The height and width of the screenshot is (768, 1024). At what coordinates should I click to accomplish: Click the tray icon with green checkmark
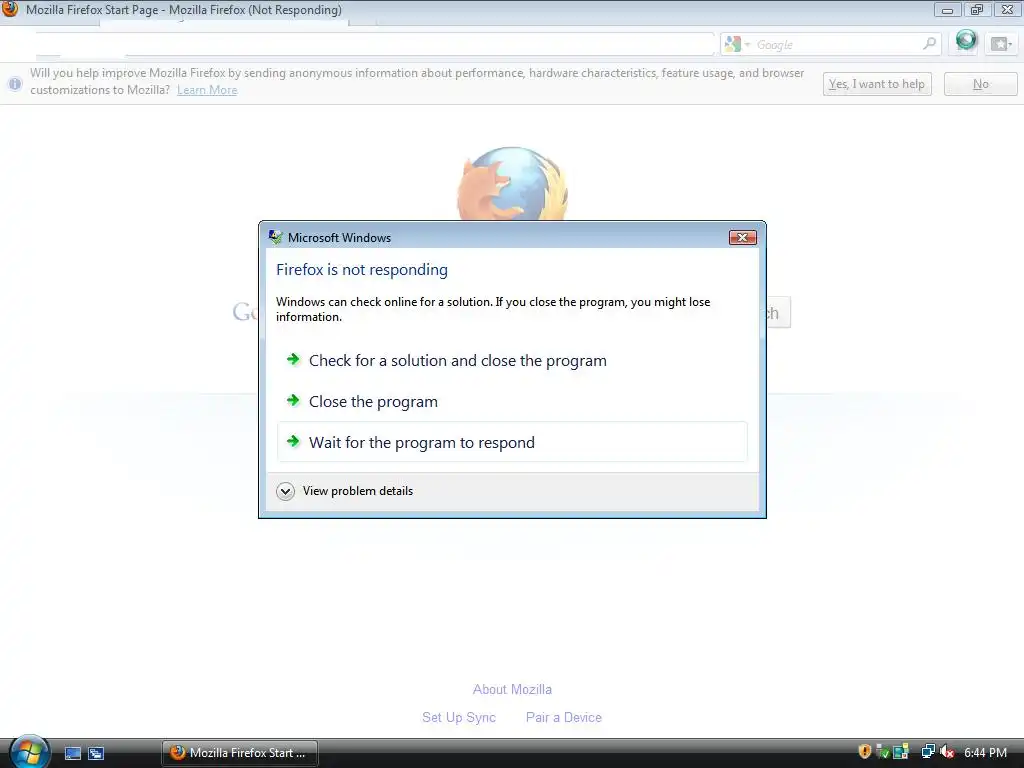coord(882,752)
